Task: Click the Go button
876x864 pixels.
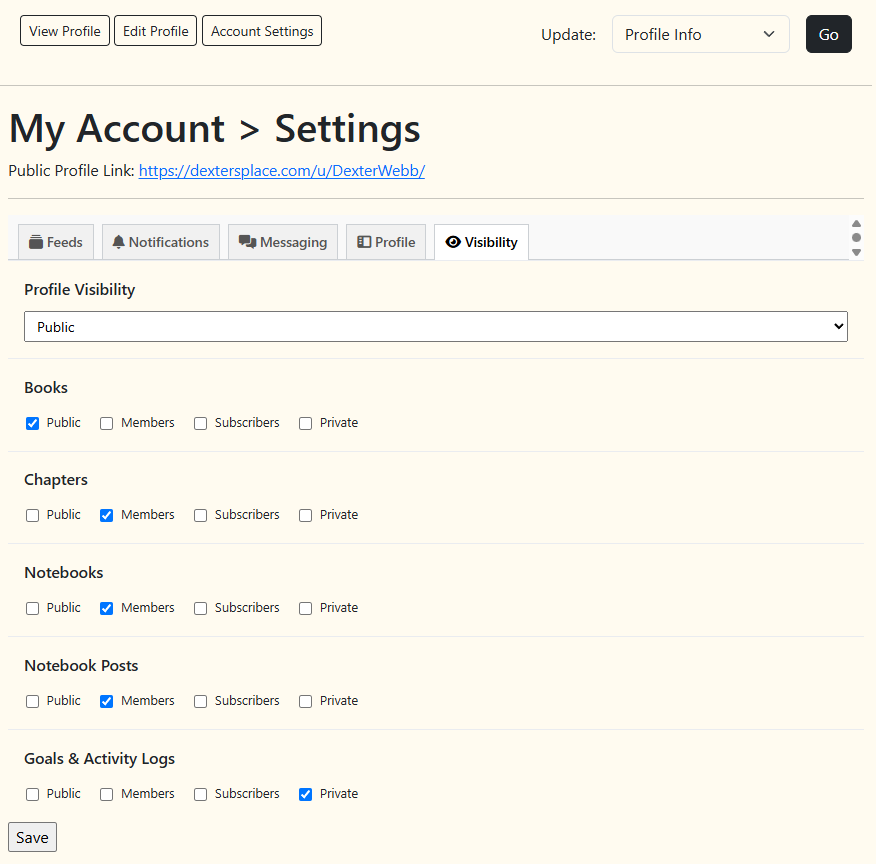Action: click(829, 34)
